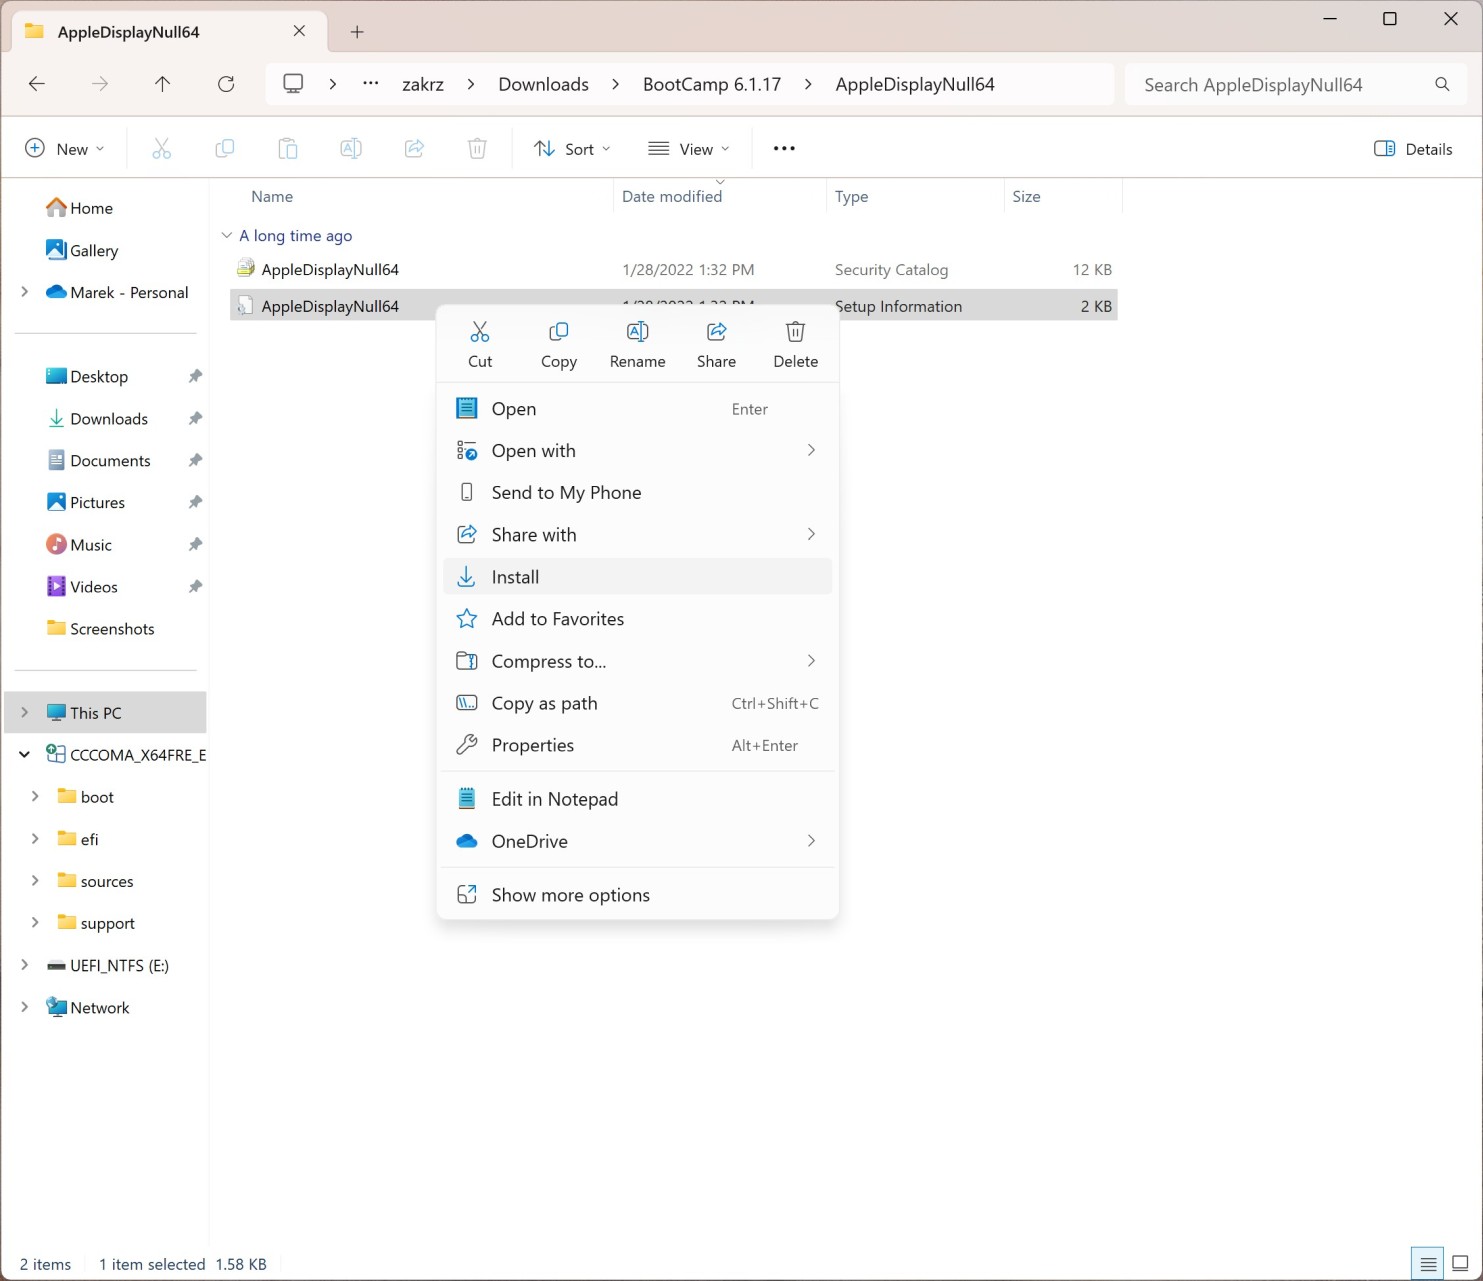Viewport: 1483px width, 1281px height.
Task: Open Compress to... submenu
Action: 637,661
